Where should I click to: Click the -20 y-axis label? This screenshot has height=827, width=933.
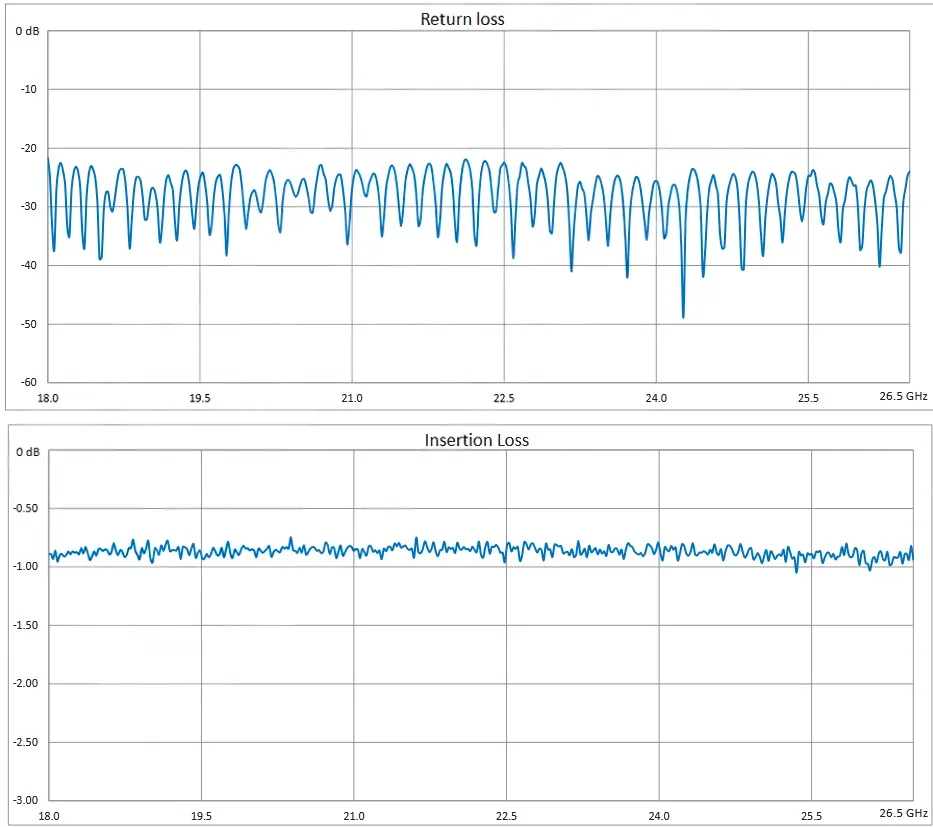coord(28,148)
